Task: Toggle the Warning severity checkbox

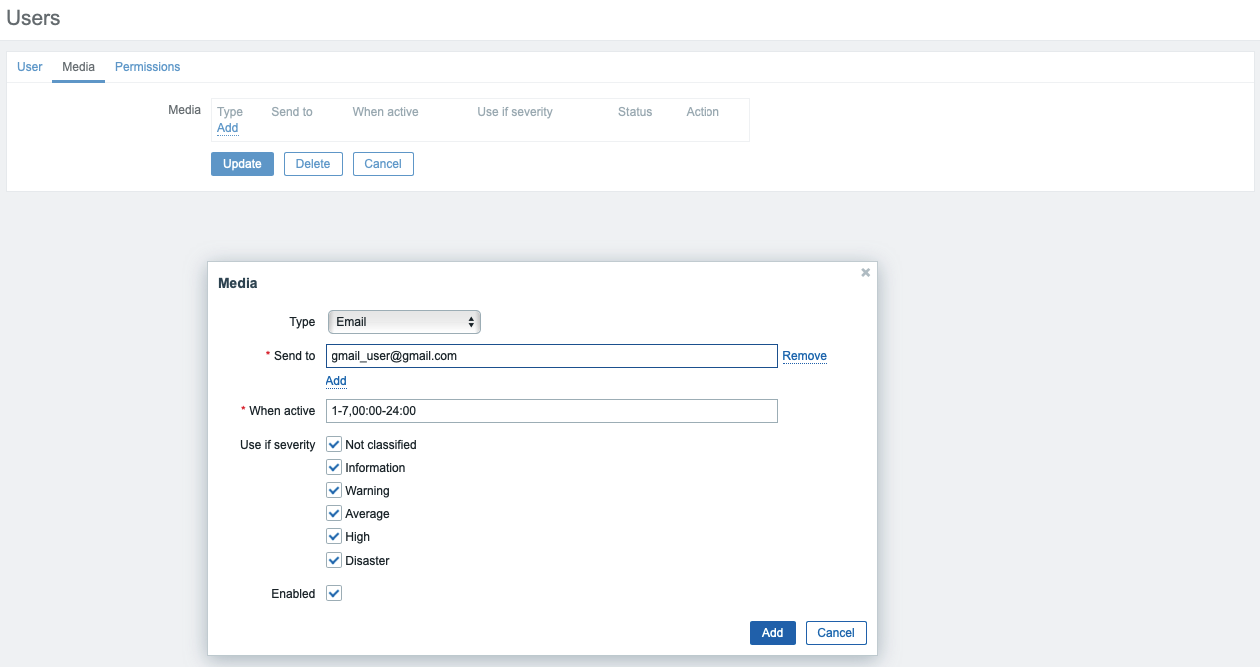Action: click(334, 490)
